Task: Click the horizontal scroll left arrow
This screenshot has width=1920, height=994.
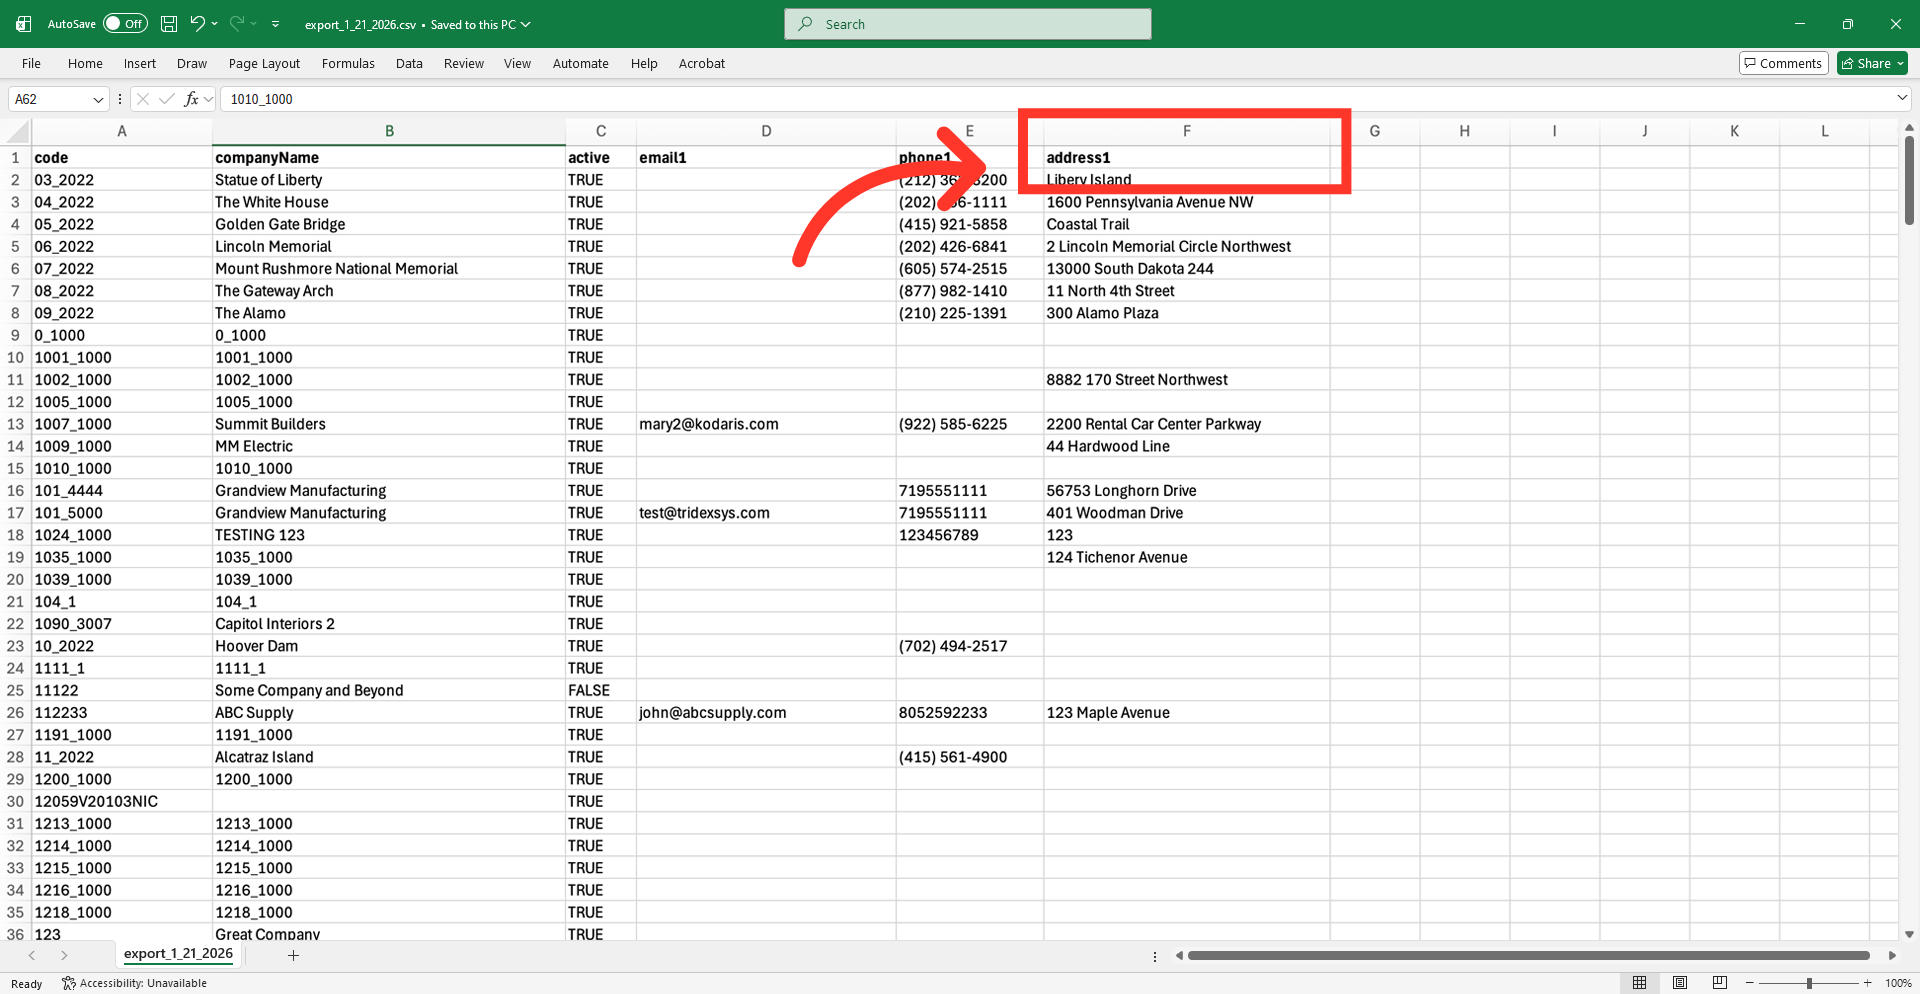Action: [x=1179, y=956]
